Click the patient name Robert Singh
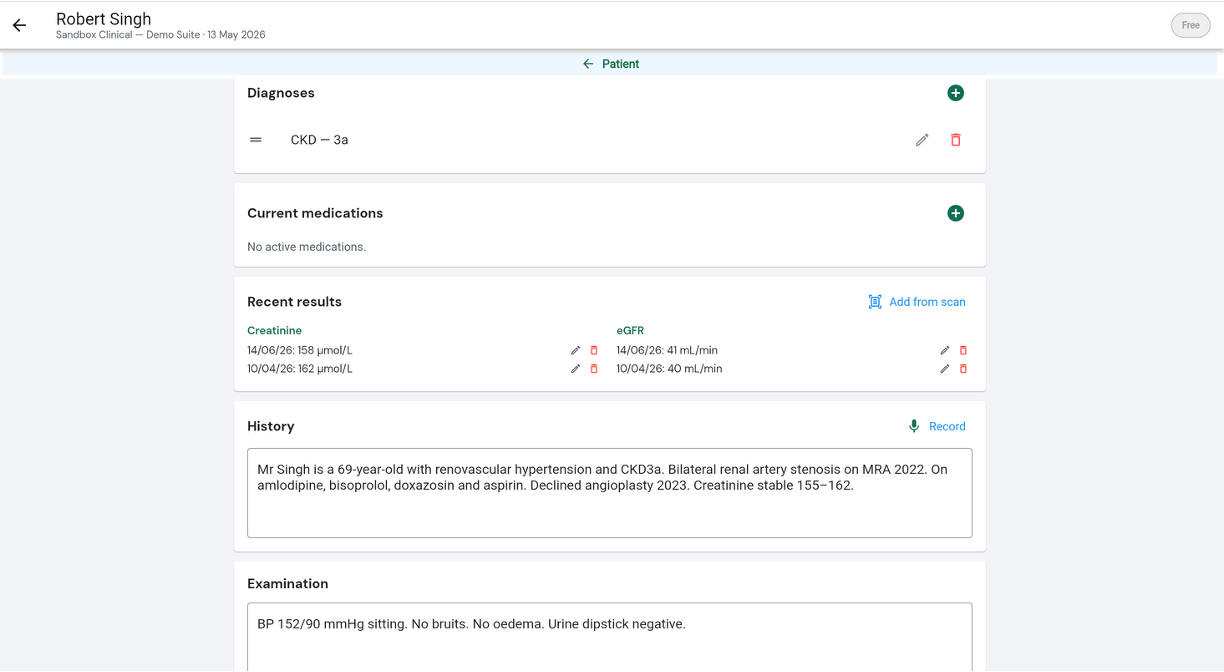1224x672 pixels. 104,19
